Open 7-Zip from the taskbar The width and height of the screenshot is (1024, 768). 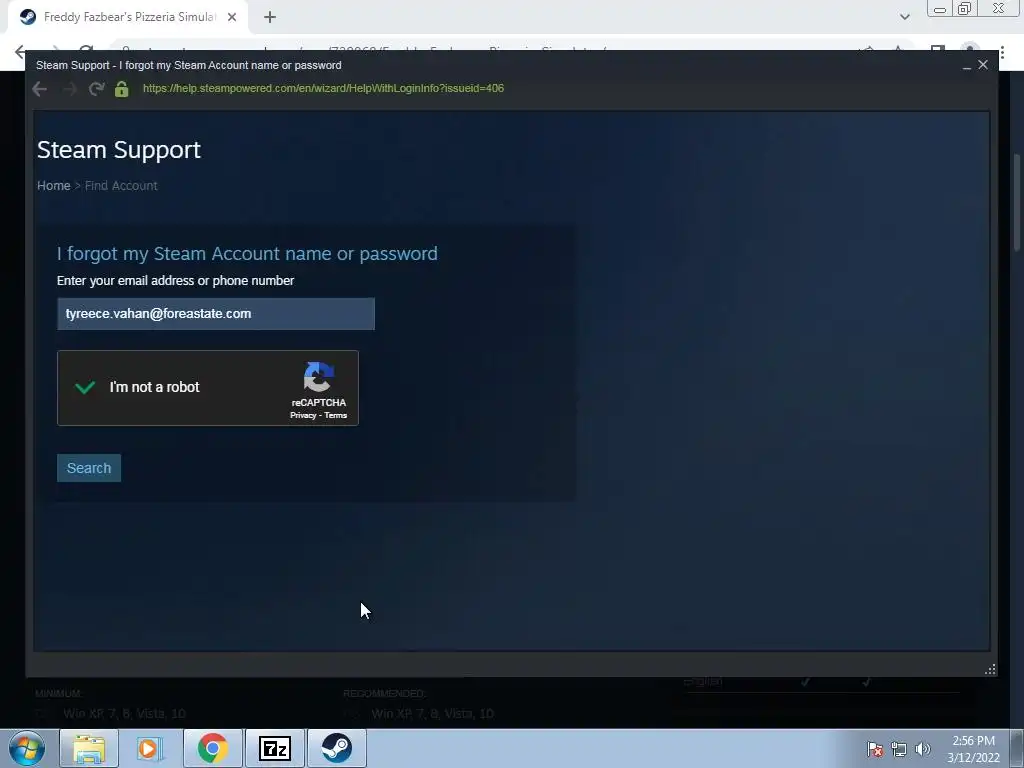pyautogui.click(x=275, y=748)
